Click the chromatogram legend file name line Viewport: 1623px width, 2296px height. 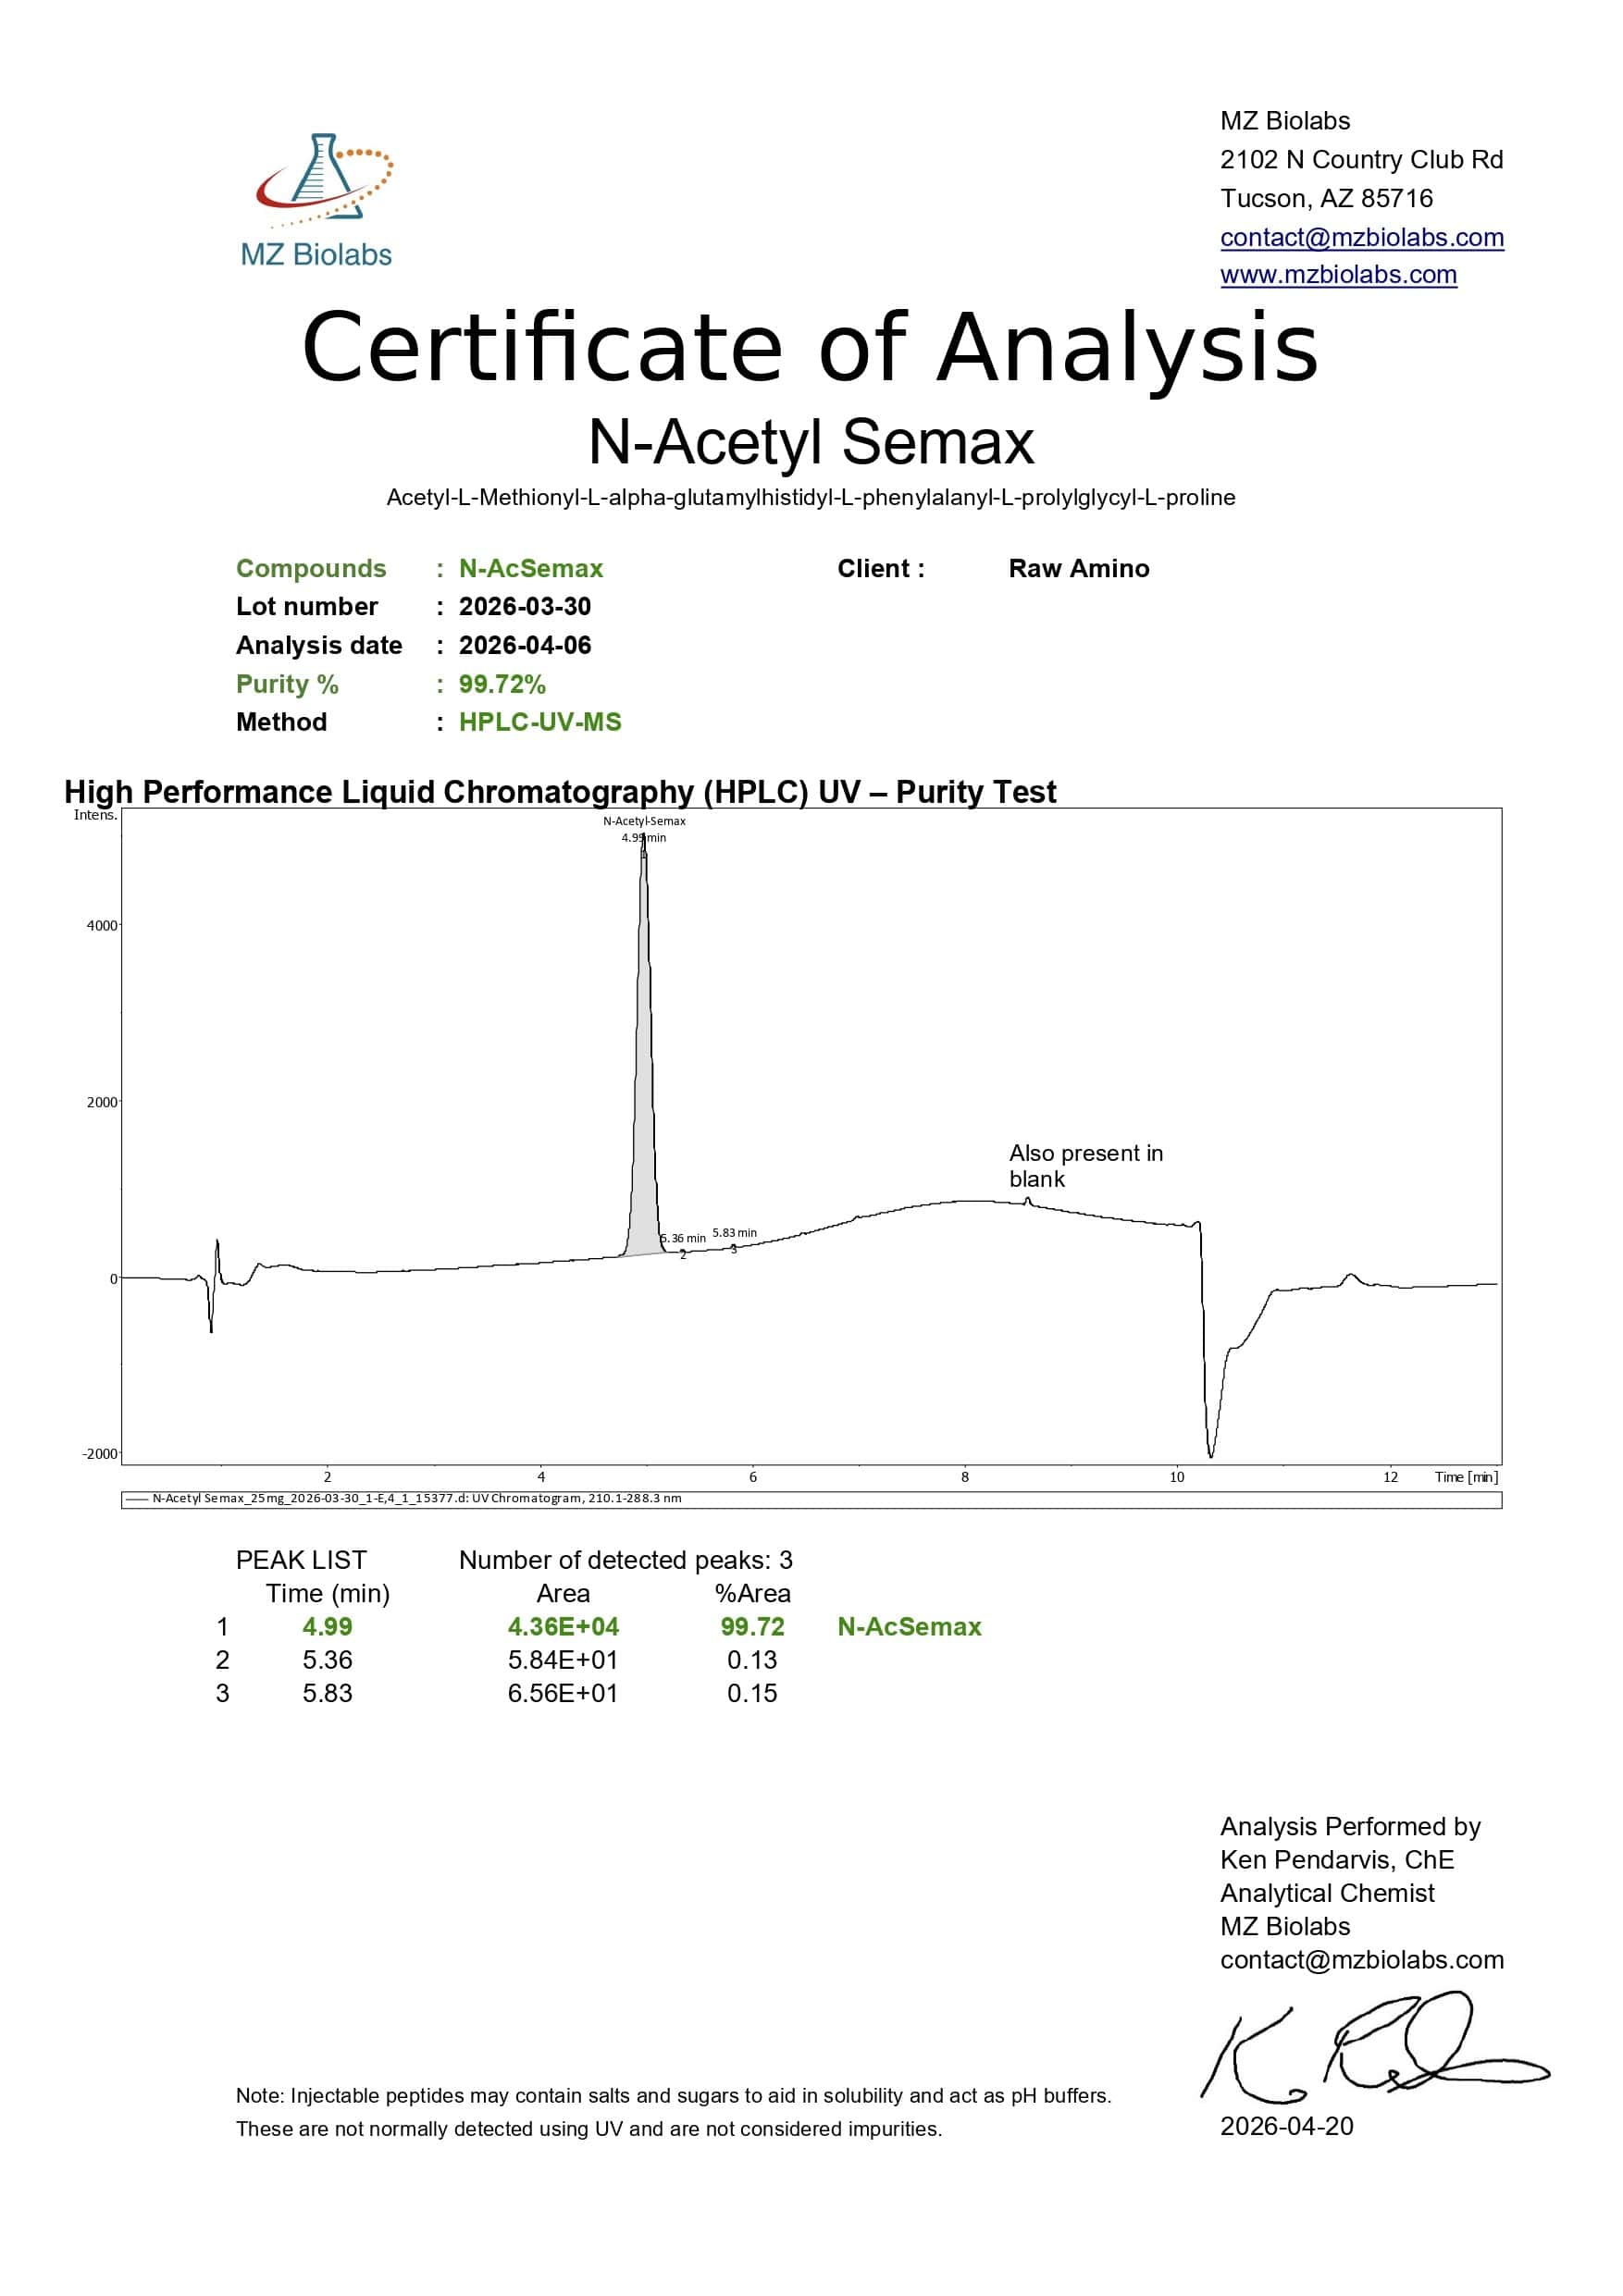pyautogui.click(x=417, y=1498)
